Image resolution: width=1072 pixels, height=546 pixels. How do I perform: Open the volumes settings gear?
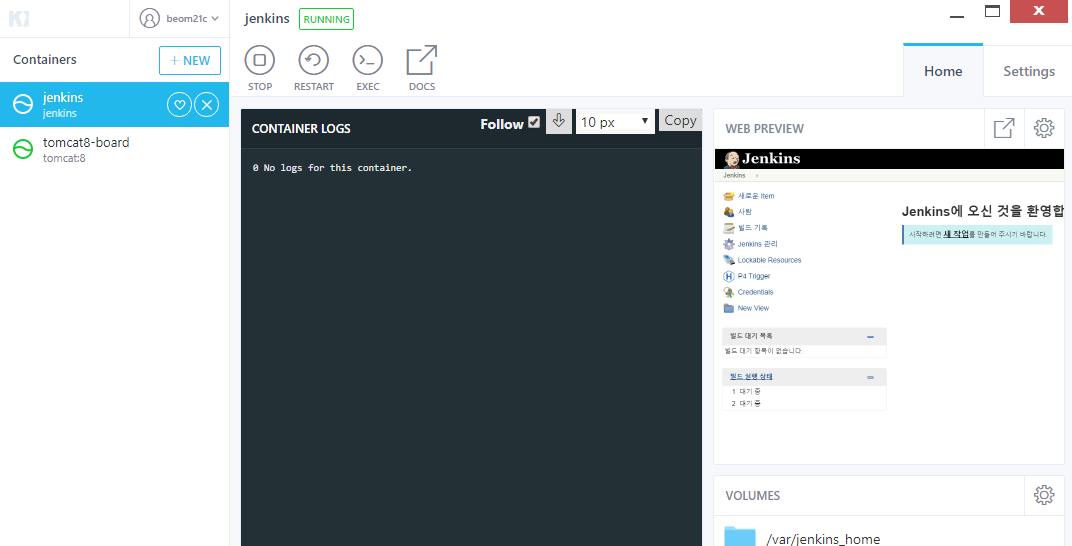[1044, 495]
